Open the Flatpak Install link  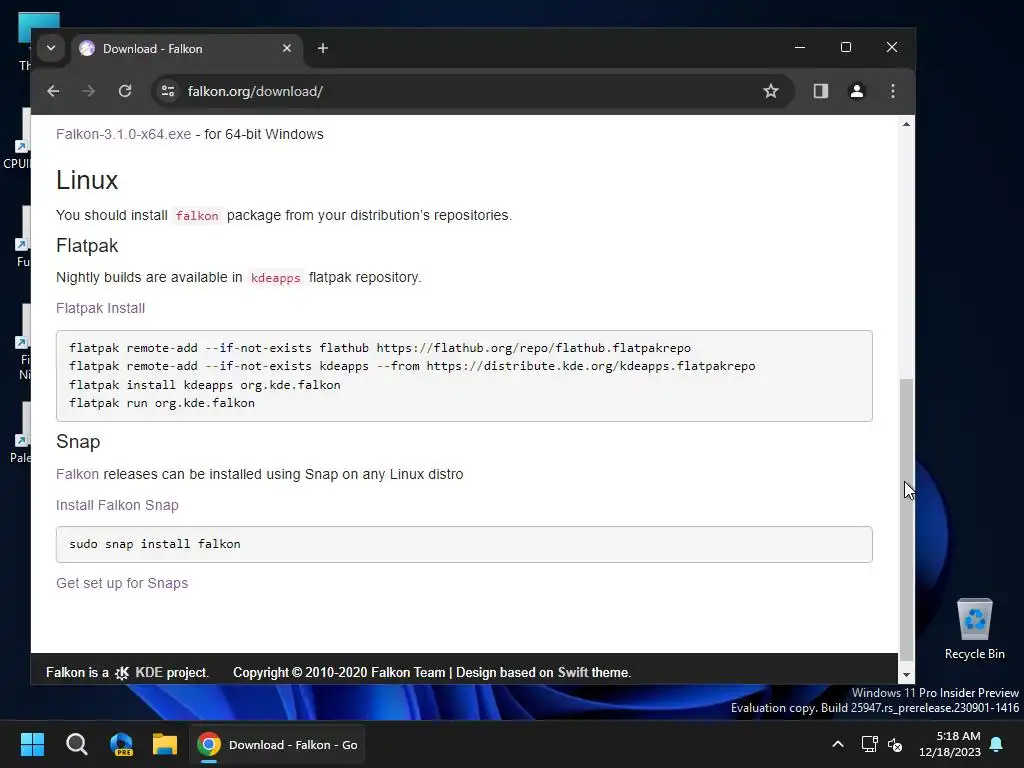(x=101, y=308)
